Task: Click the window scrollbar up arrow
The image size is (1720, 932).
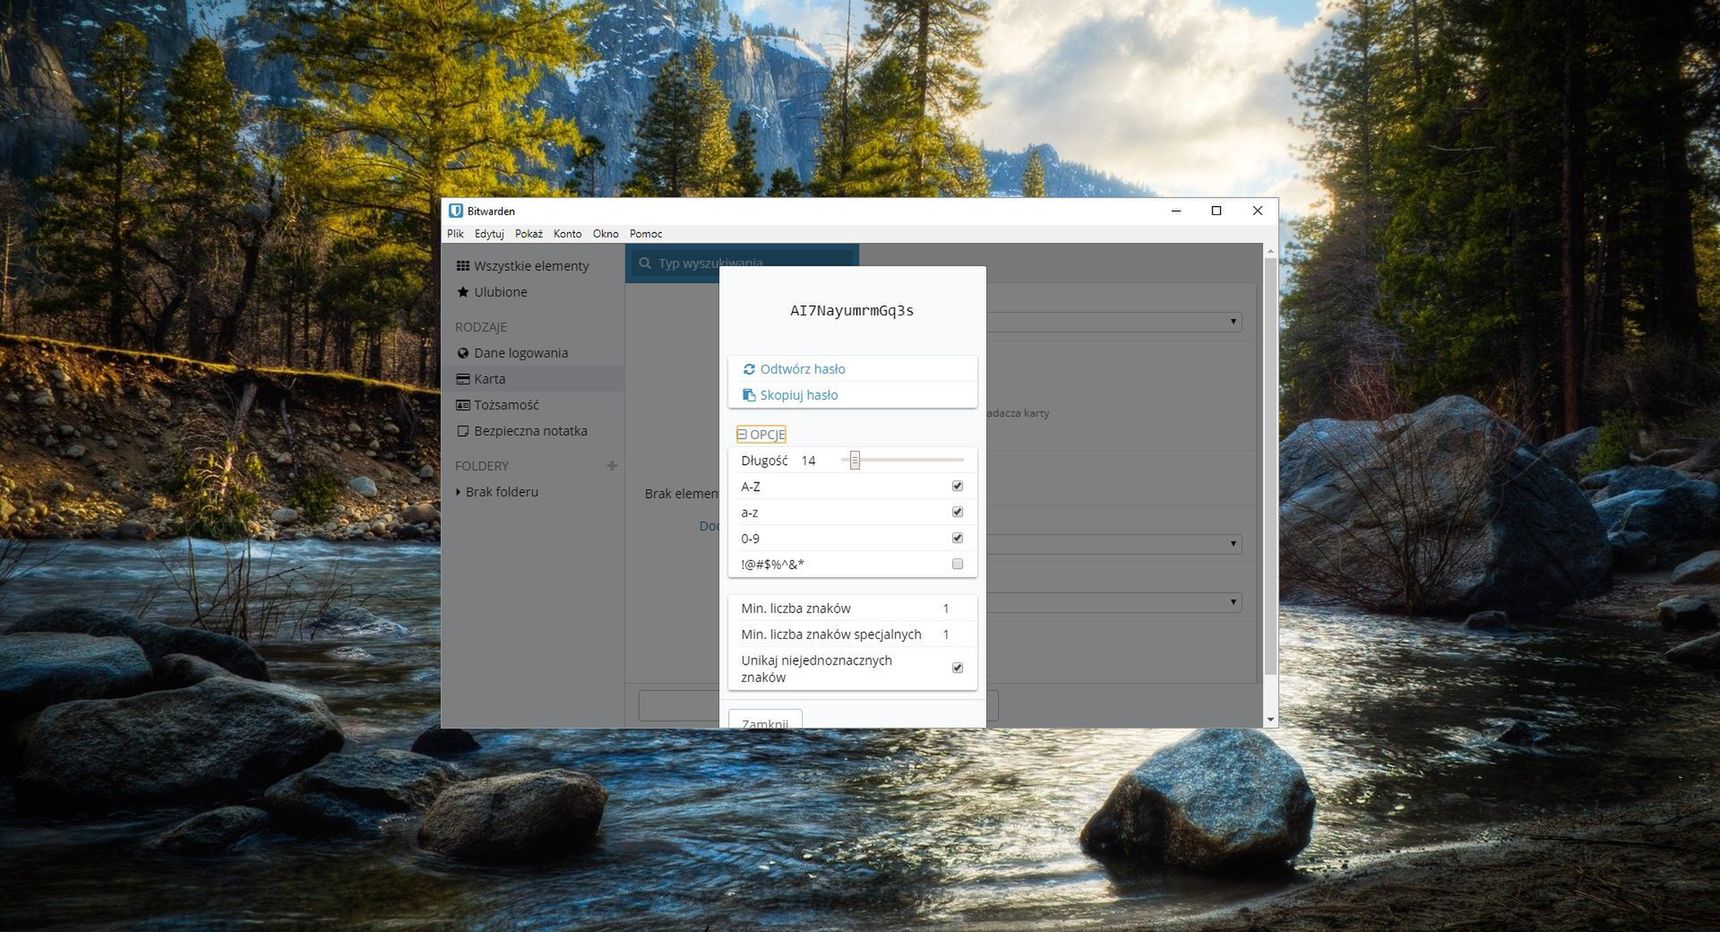Action: [1270, 251]
